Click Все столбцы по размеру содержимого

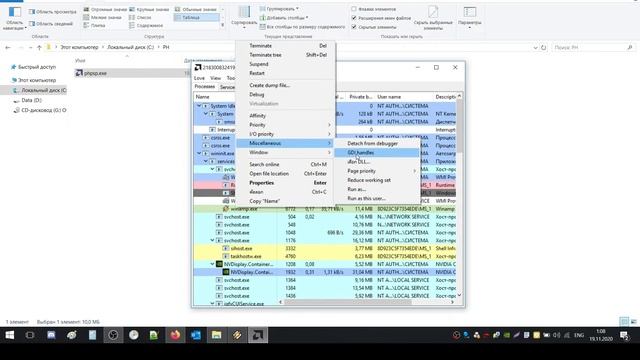(302, 27)
